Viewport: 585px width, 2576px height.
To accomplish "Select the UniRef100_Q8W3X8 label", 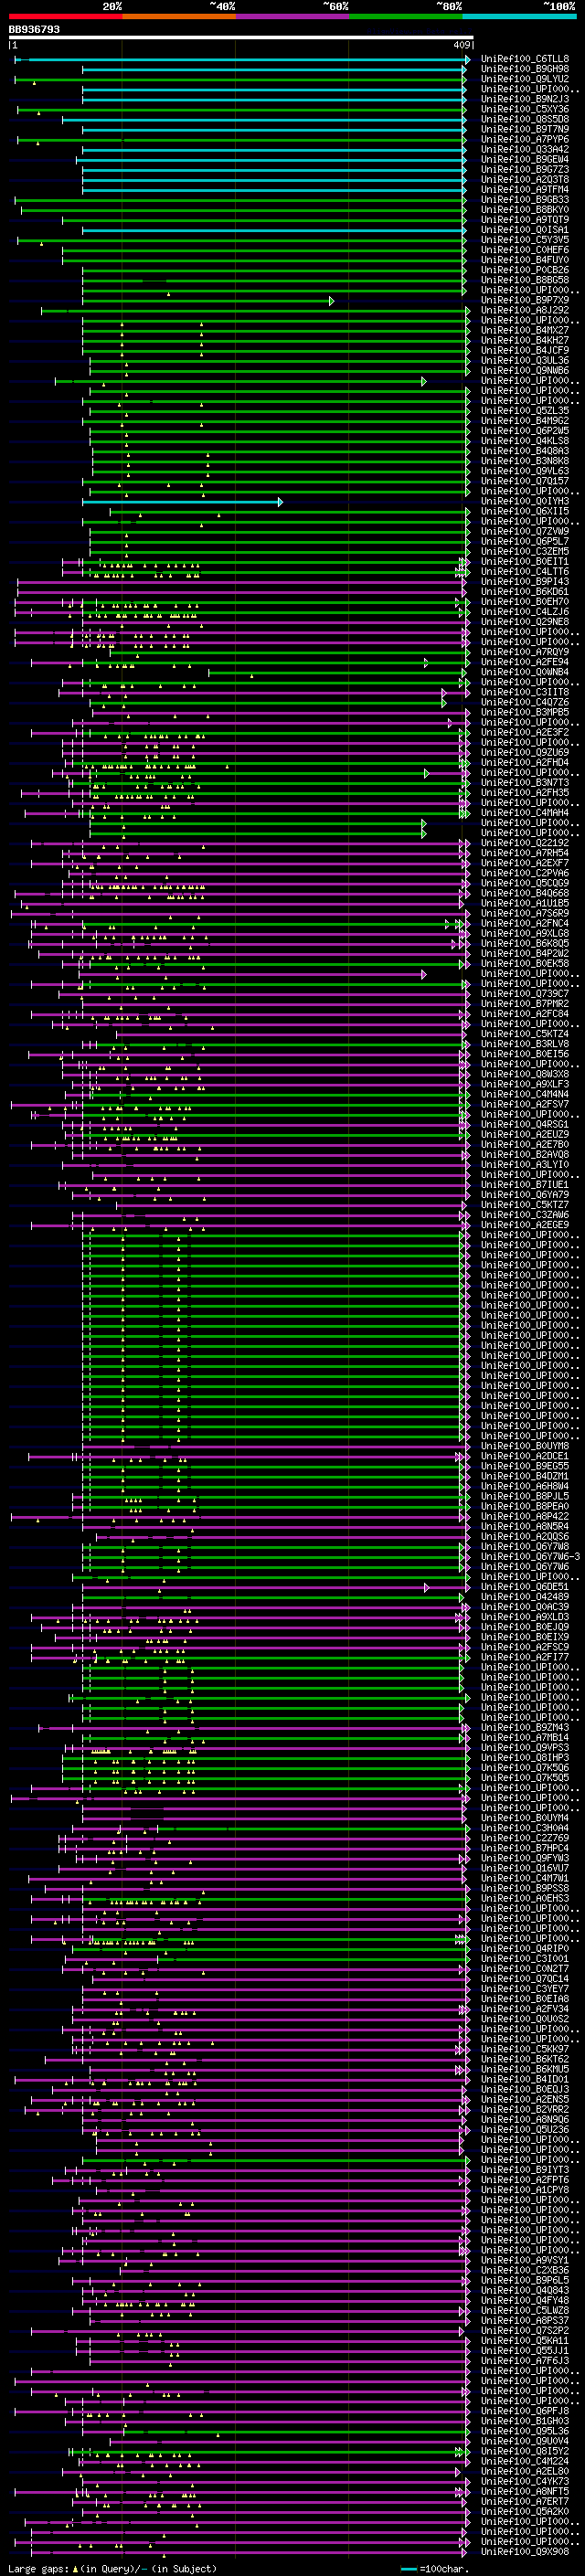I will pyautogui.click(x=525, y=1074).
